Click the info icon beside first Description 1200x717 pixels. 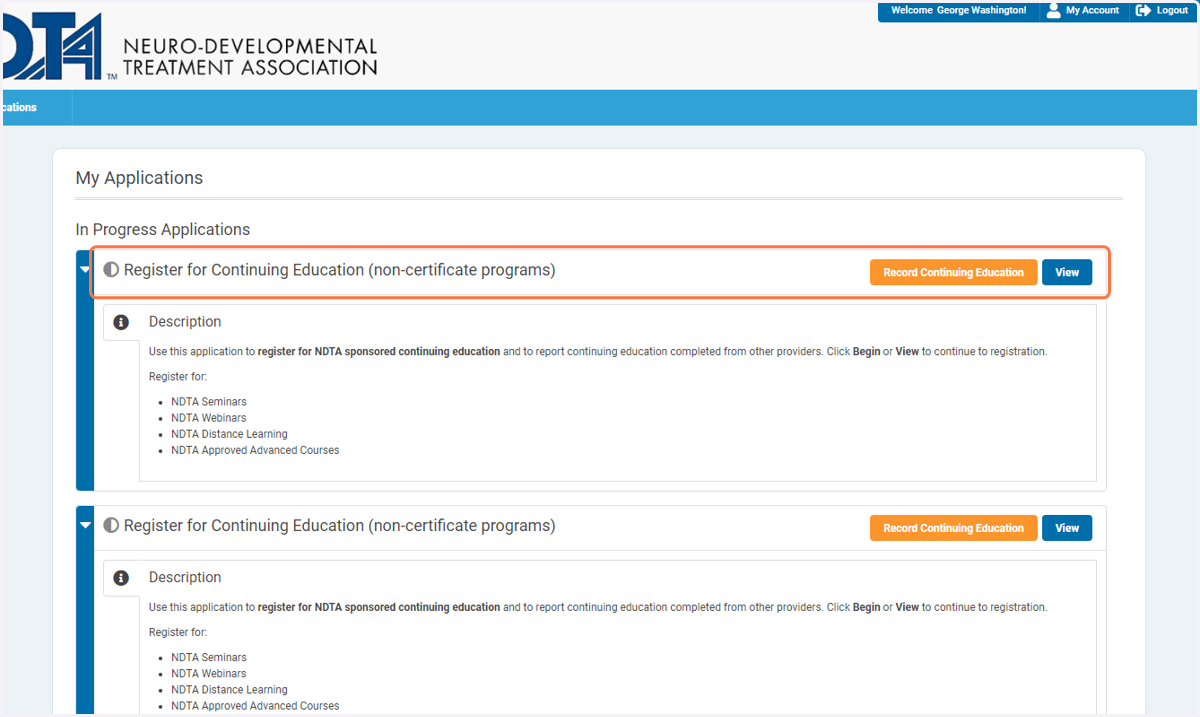[x=121, y=322]
